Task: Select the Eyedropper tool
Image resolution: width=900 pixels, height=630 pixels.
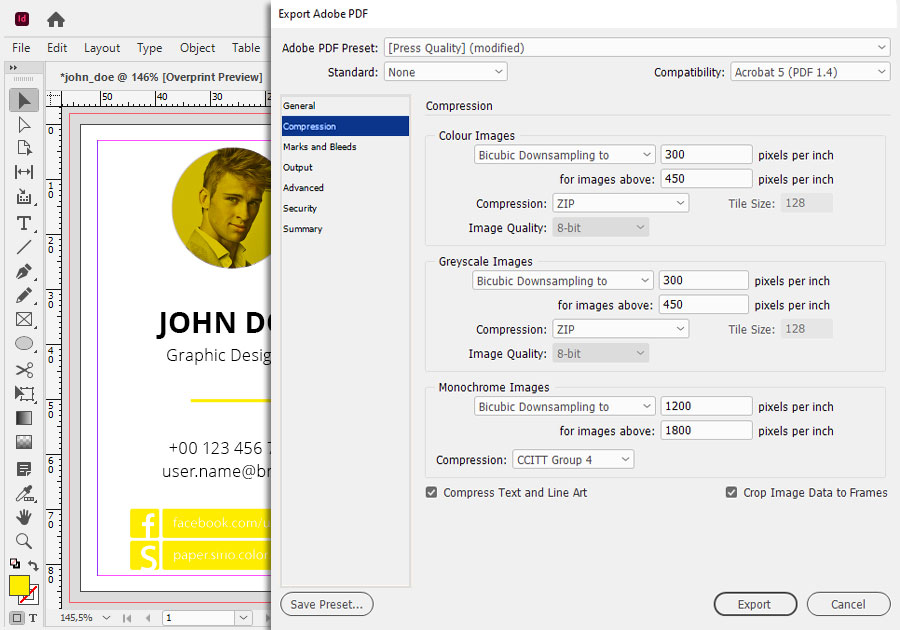Action: [x=25, y=493]
